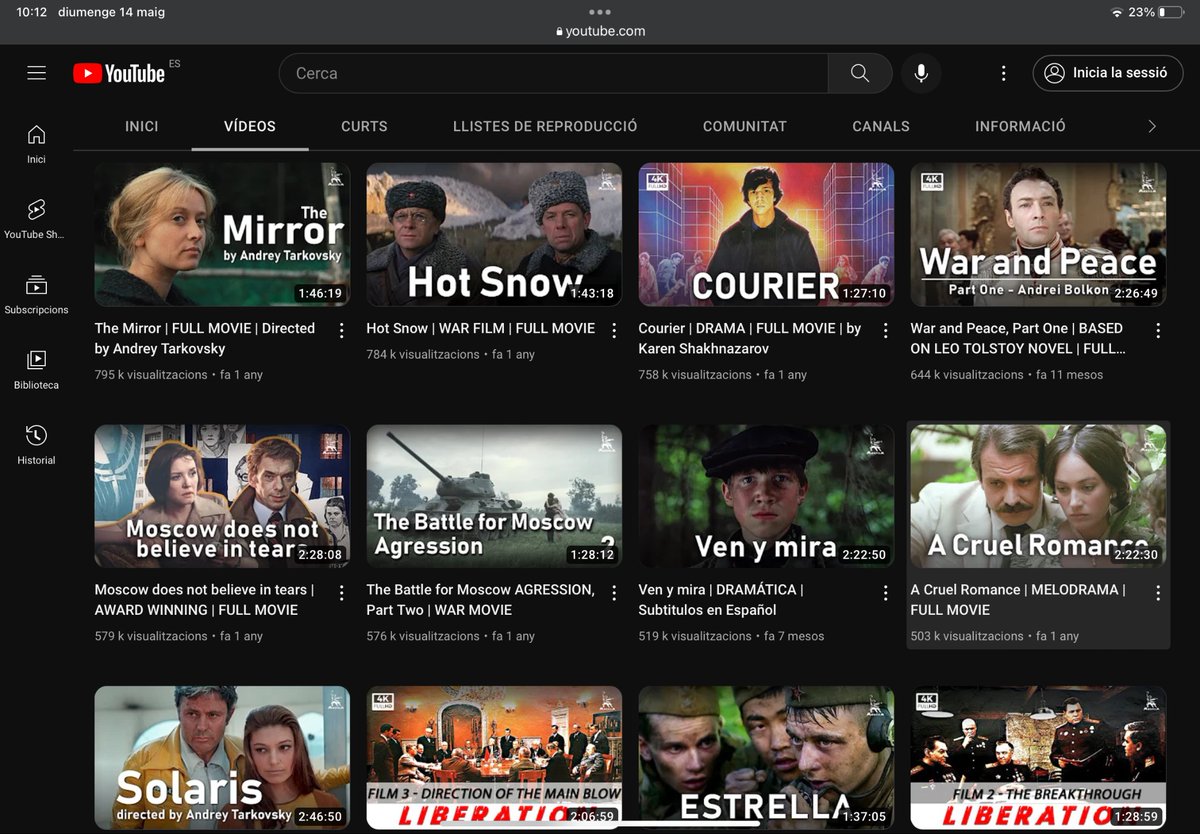Open title link The Mirror | FULL MOVIE

coord(205,338)
